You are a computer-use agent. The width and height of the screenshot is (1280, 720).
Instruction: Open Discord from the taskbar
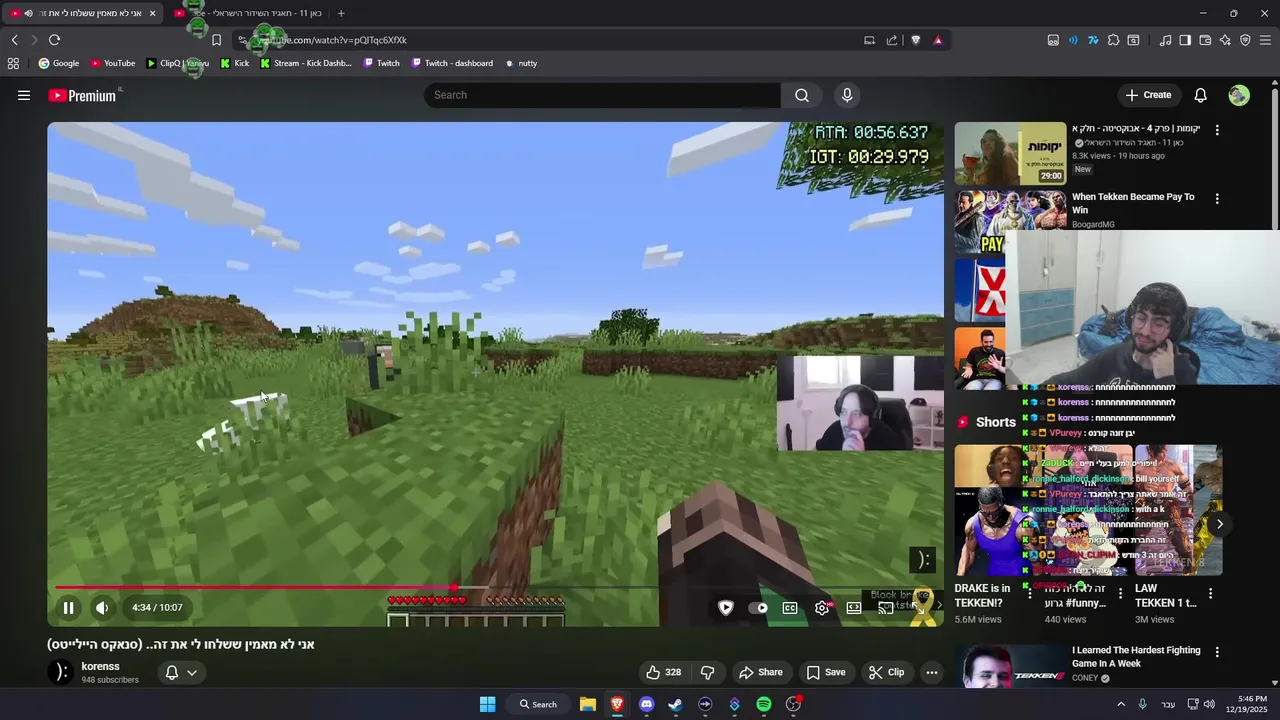(x=646, y=704)
